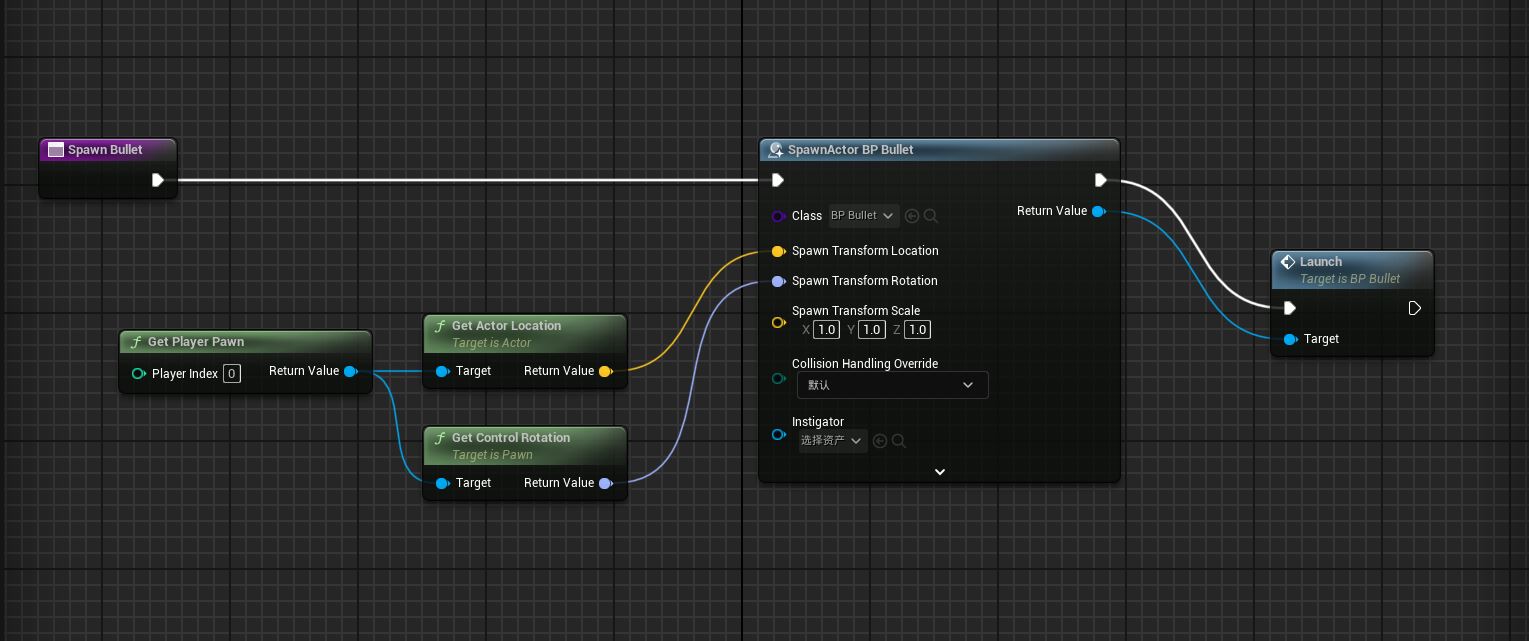Click SpawnActor output execution pin
The height and width of the screenshot is (641, 1529).
1100,181
